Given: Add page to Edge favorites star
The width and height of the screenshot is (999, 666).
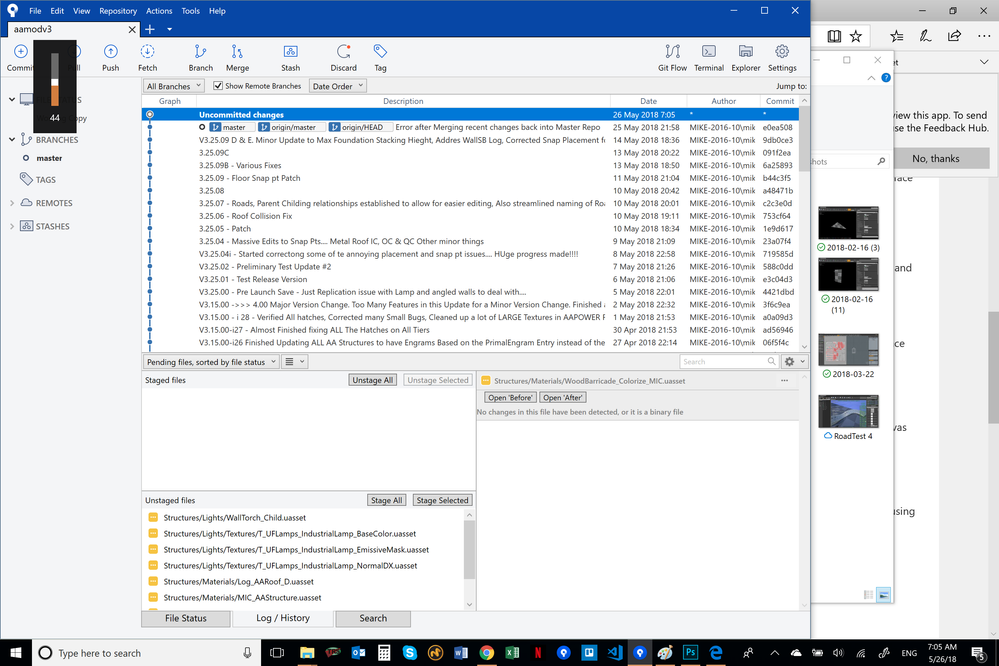Looking at the screenshot, I should [856, 36].
